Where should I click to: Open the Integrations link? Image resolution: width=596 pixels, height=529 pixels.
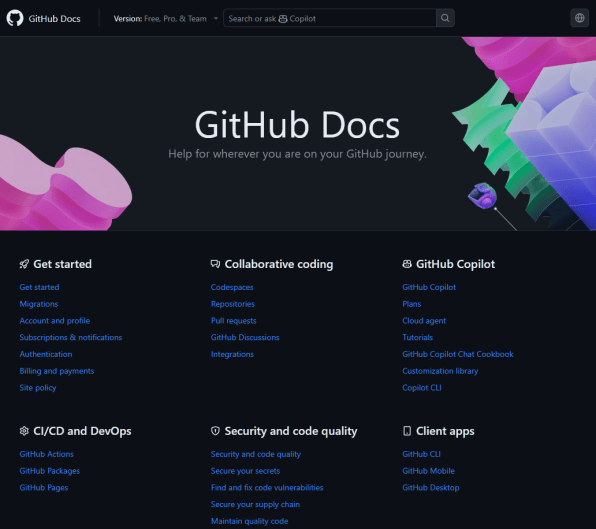click(232, 354)
